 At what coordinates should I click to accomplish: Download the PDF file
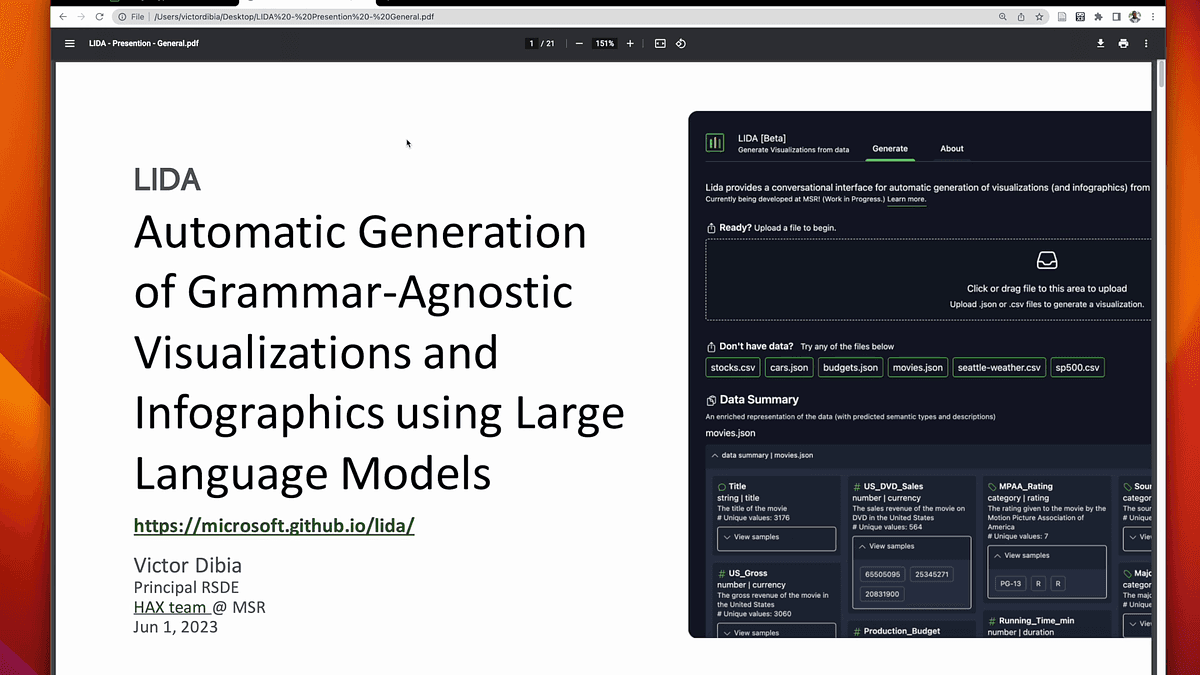coord(1101,44)
